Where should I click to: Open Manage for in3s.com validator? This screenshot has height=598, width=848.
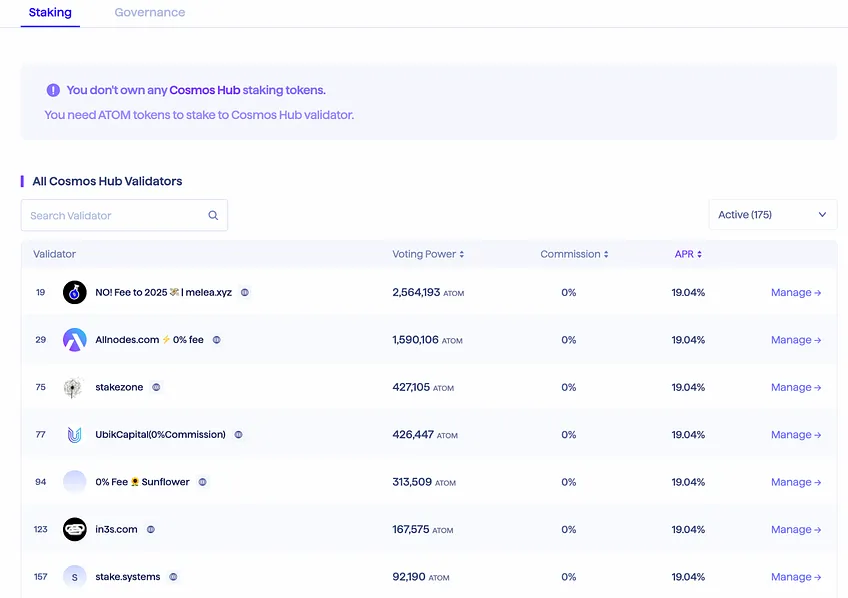(x=796, y=529)
